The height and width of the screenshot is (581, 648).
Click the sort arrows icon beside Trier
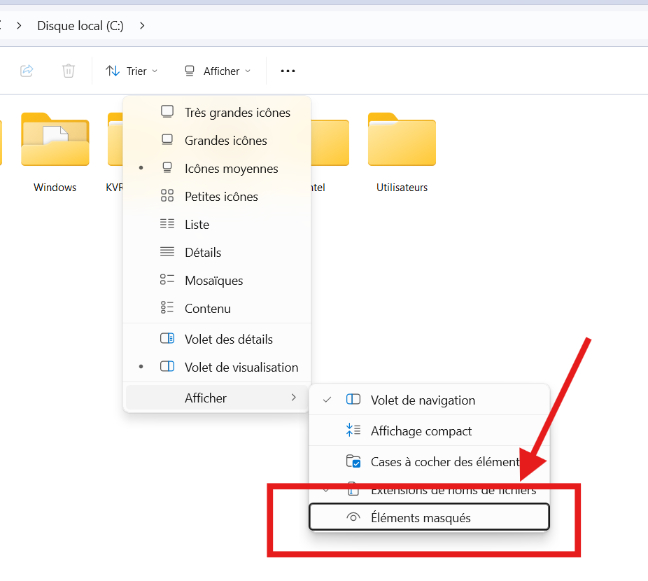(112, 71)
